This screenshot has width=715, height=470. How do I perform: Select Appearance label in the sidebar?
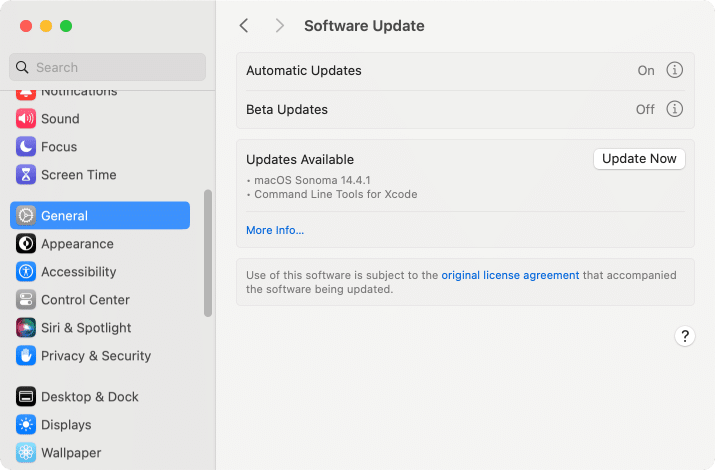click(x=77, y=244)
